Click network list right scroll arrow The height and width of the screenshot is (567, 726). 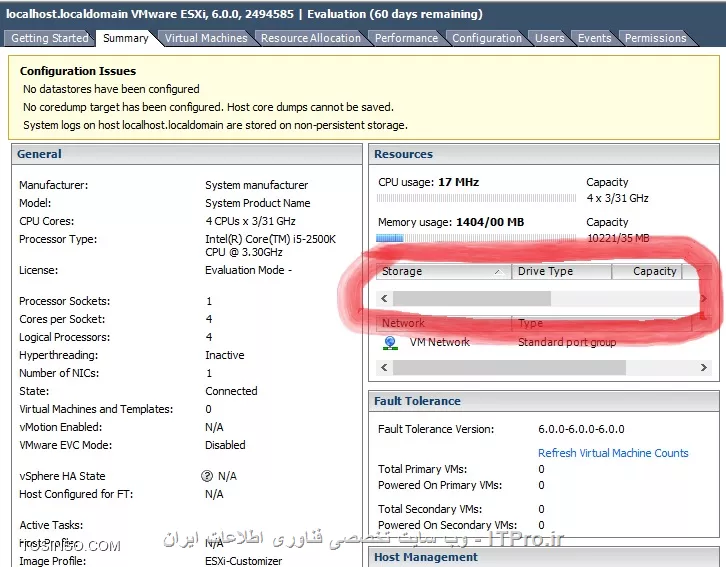[x=704, y=368]
